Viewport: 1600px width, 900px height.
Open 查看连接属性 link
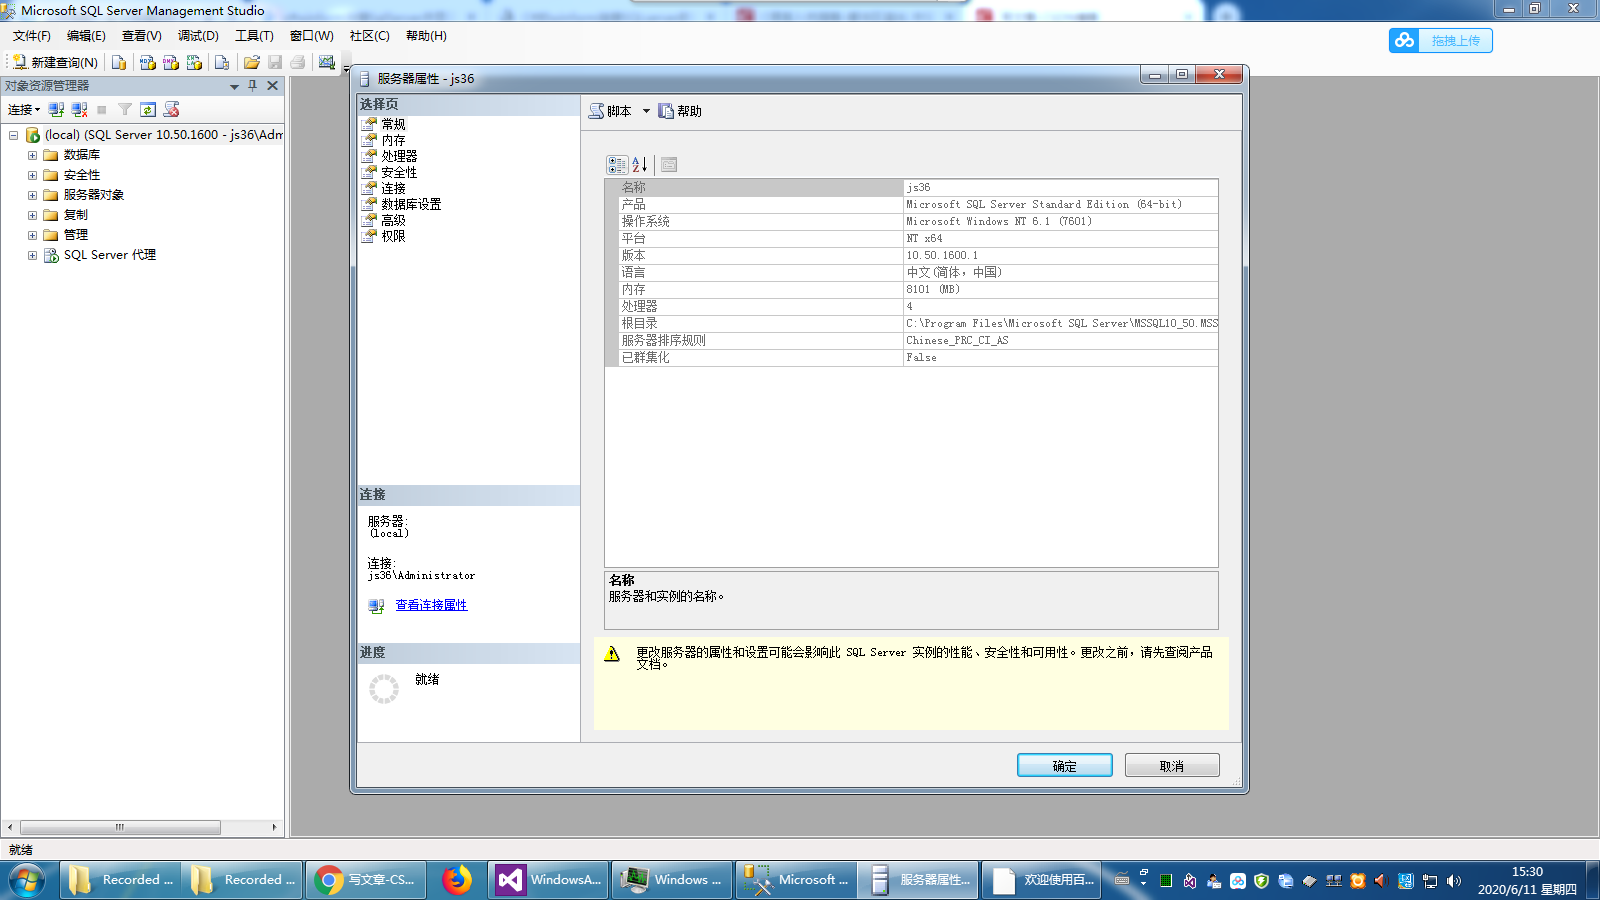click(431, 605)
